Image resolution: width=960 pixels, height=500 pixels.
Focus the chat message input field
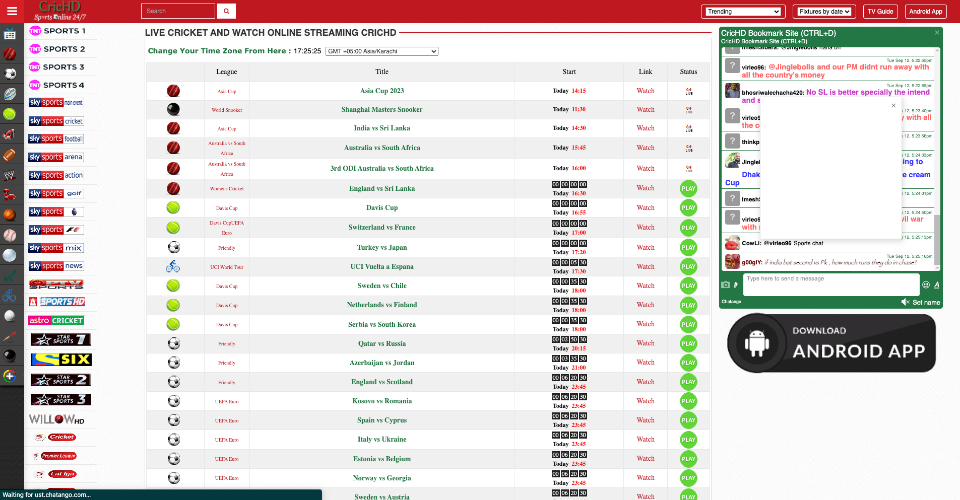(x=831, y=285)
